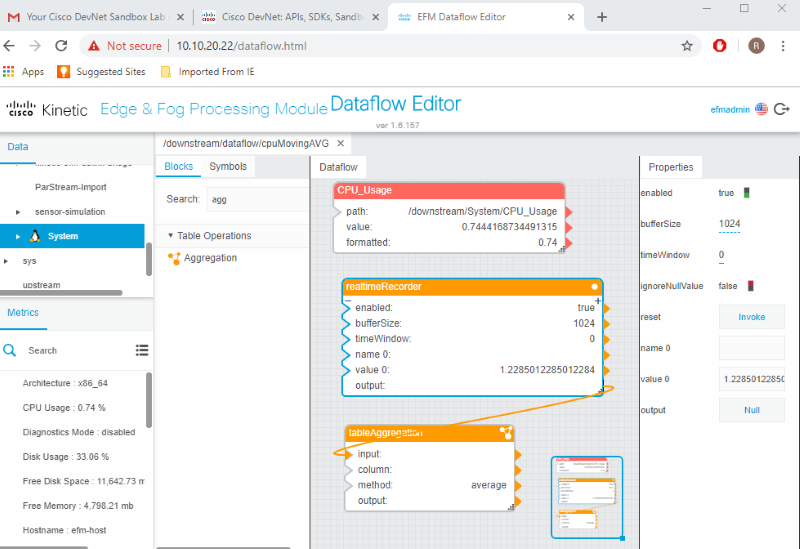Open the Chrome profile avatar R
The height and width of the screenshot is (549, 800).
756,46
